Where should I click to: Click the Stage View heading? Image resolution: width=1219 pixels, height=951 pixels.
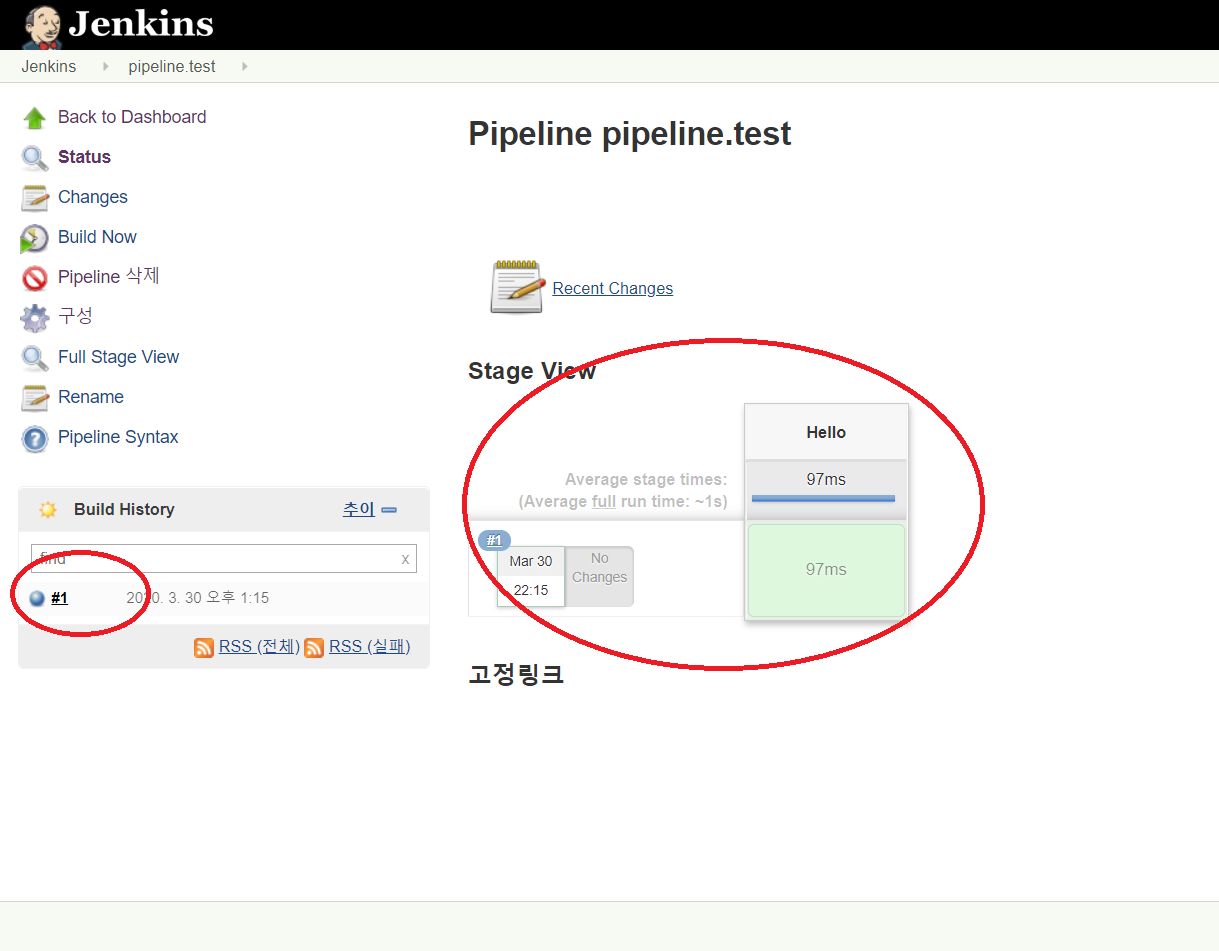pyautogui.click(x=532, y=371)
